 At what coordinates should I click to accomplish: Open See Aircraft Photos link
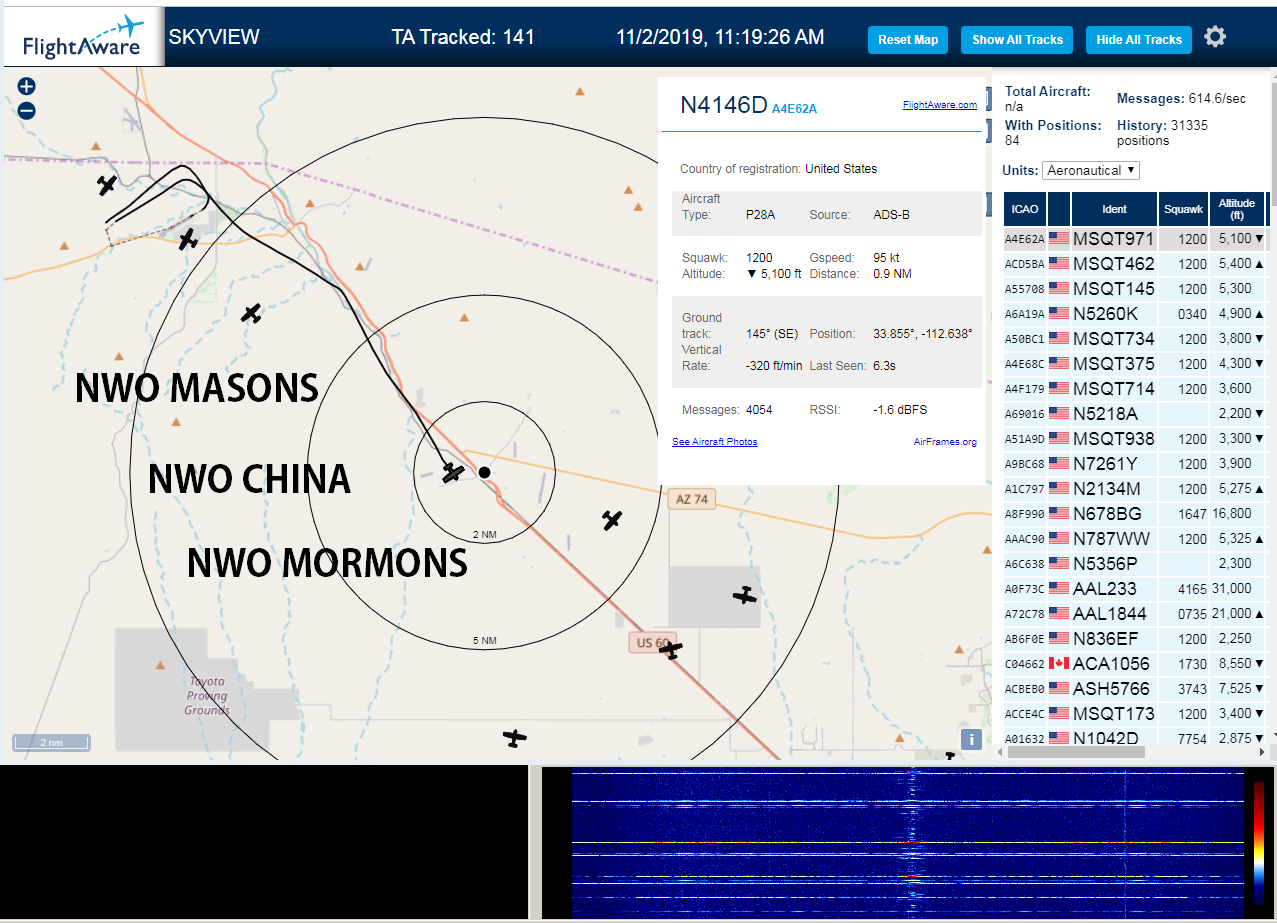click(x=715, y=442)
